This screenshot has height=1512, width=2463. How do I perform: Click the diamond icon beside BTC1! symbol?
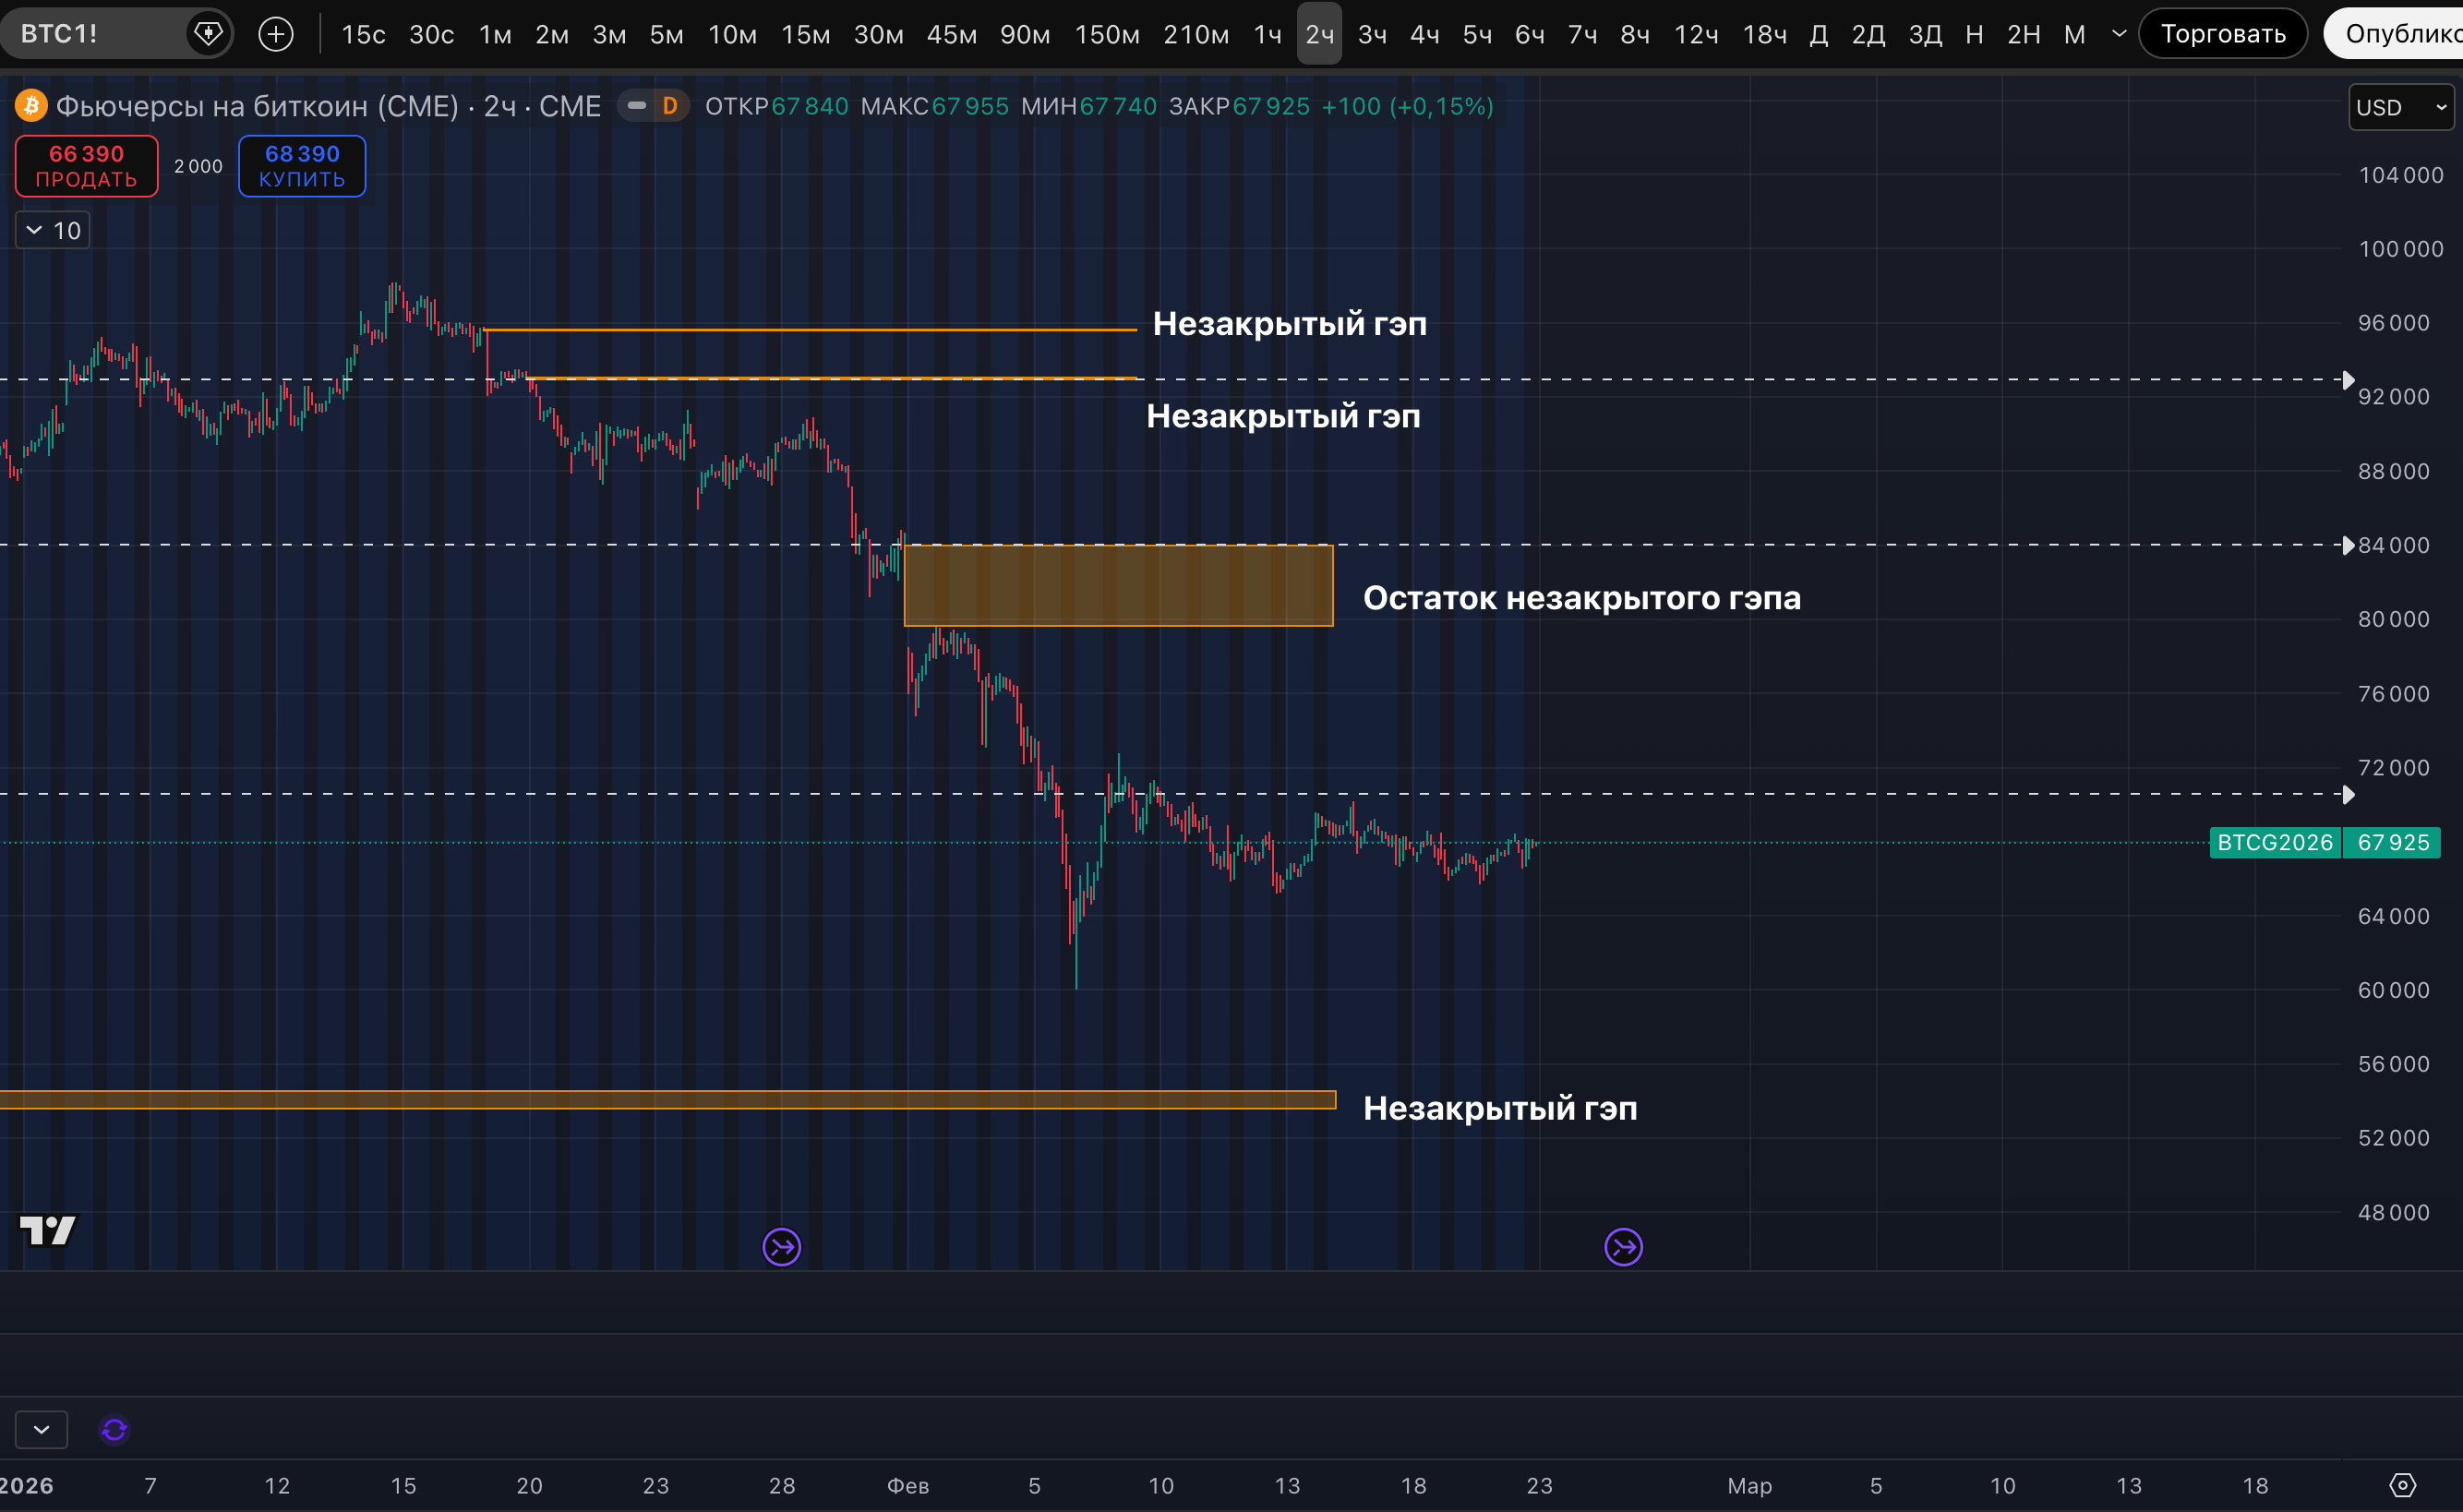(208, 34)
